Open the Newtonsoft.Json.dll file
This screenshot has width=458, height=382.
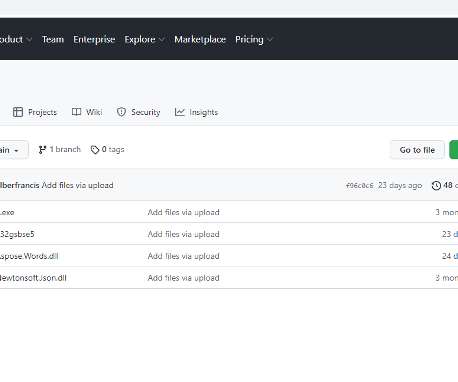33,278
